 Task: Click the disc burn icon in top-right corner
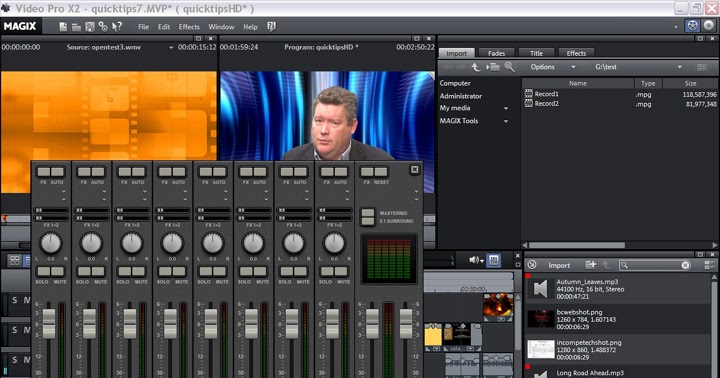click(709, 26)
